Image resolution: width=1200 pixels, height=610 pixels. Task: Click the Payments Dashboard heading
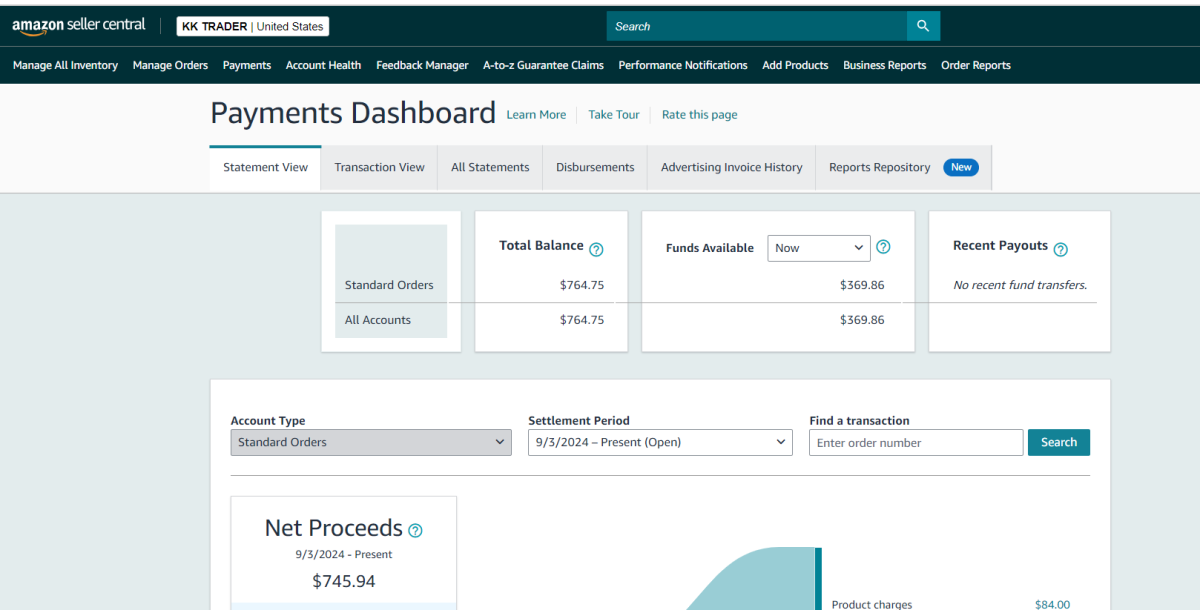pyautogui.click(x=353, y=113)
